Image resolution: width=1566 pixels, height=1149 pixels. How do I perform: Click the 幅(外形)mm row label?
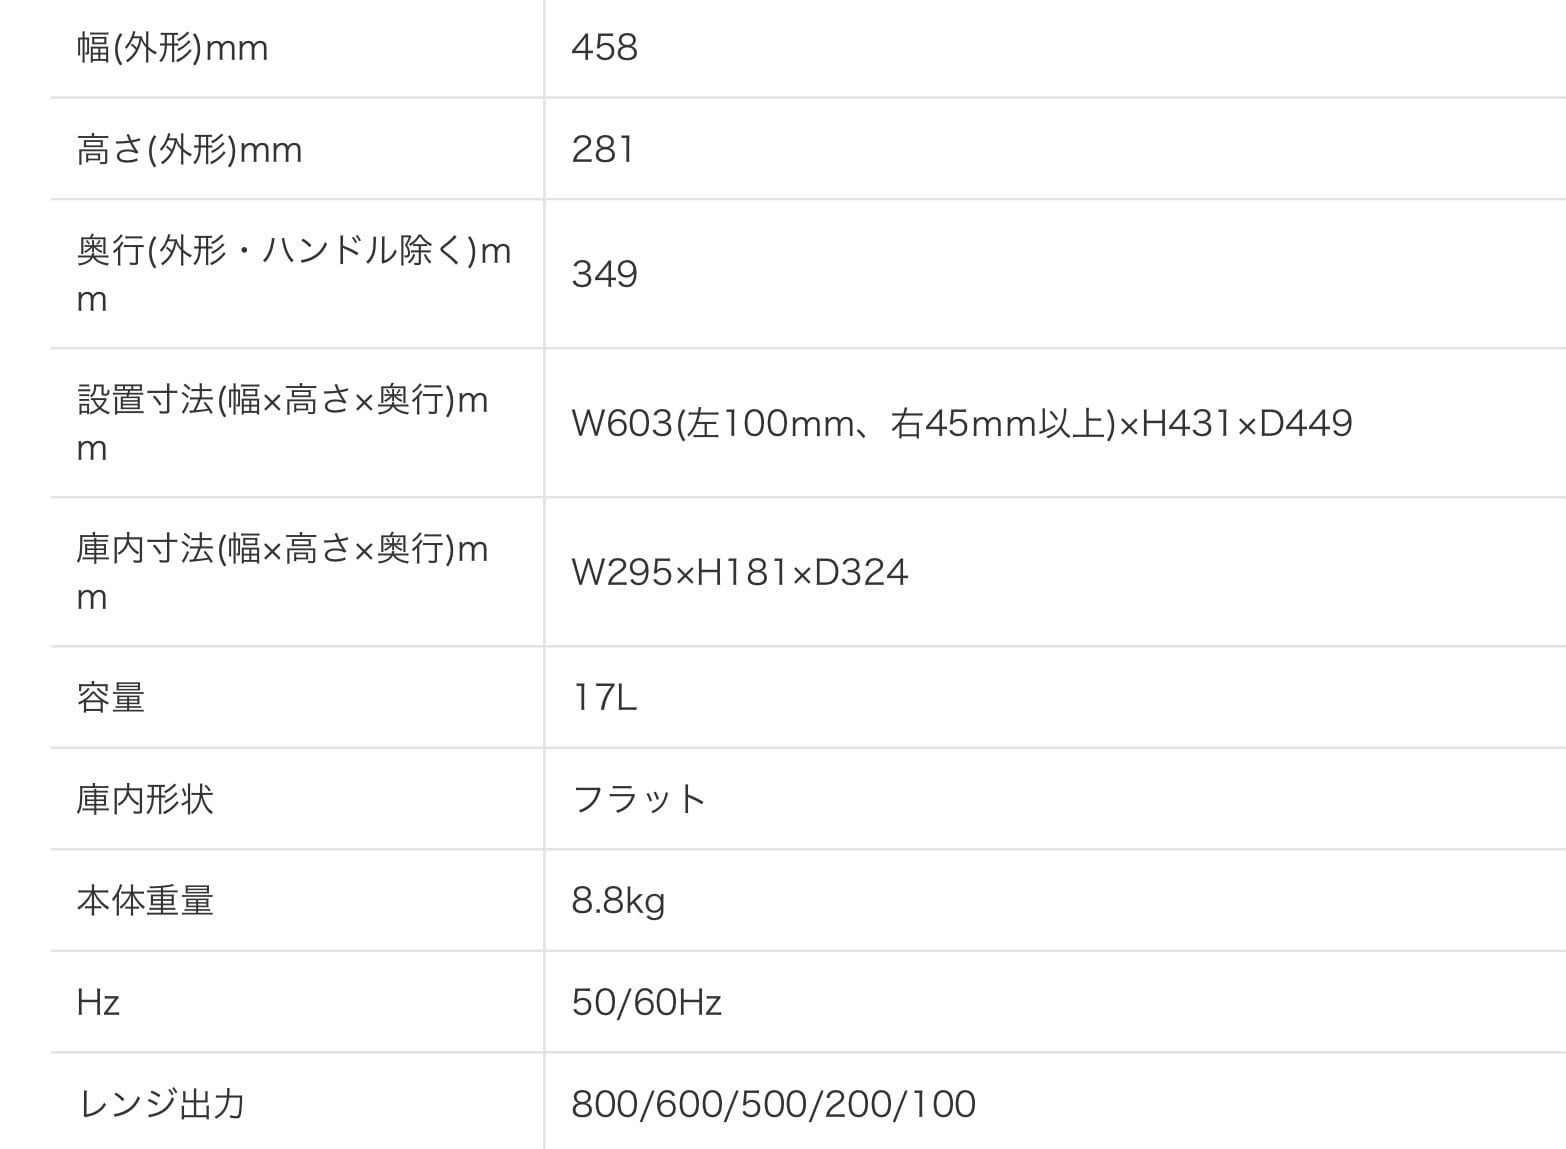coord(172,48)
